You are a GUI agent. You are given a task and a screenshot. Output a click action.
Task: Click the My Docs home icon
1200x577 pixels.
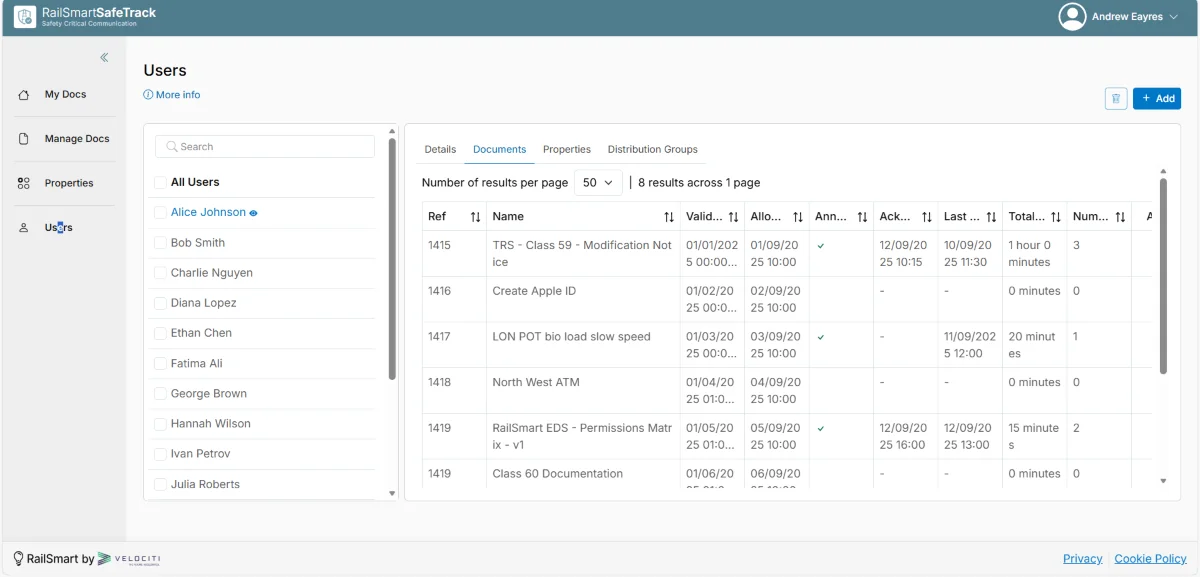[x=24, y=95]
